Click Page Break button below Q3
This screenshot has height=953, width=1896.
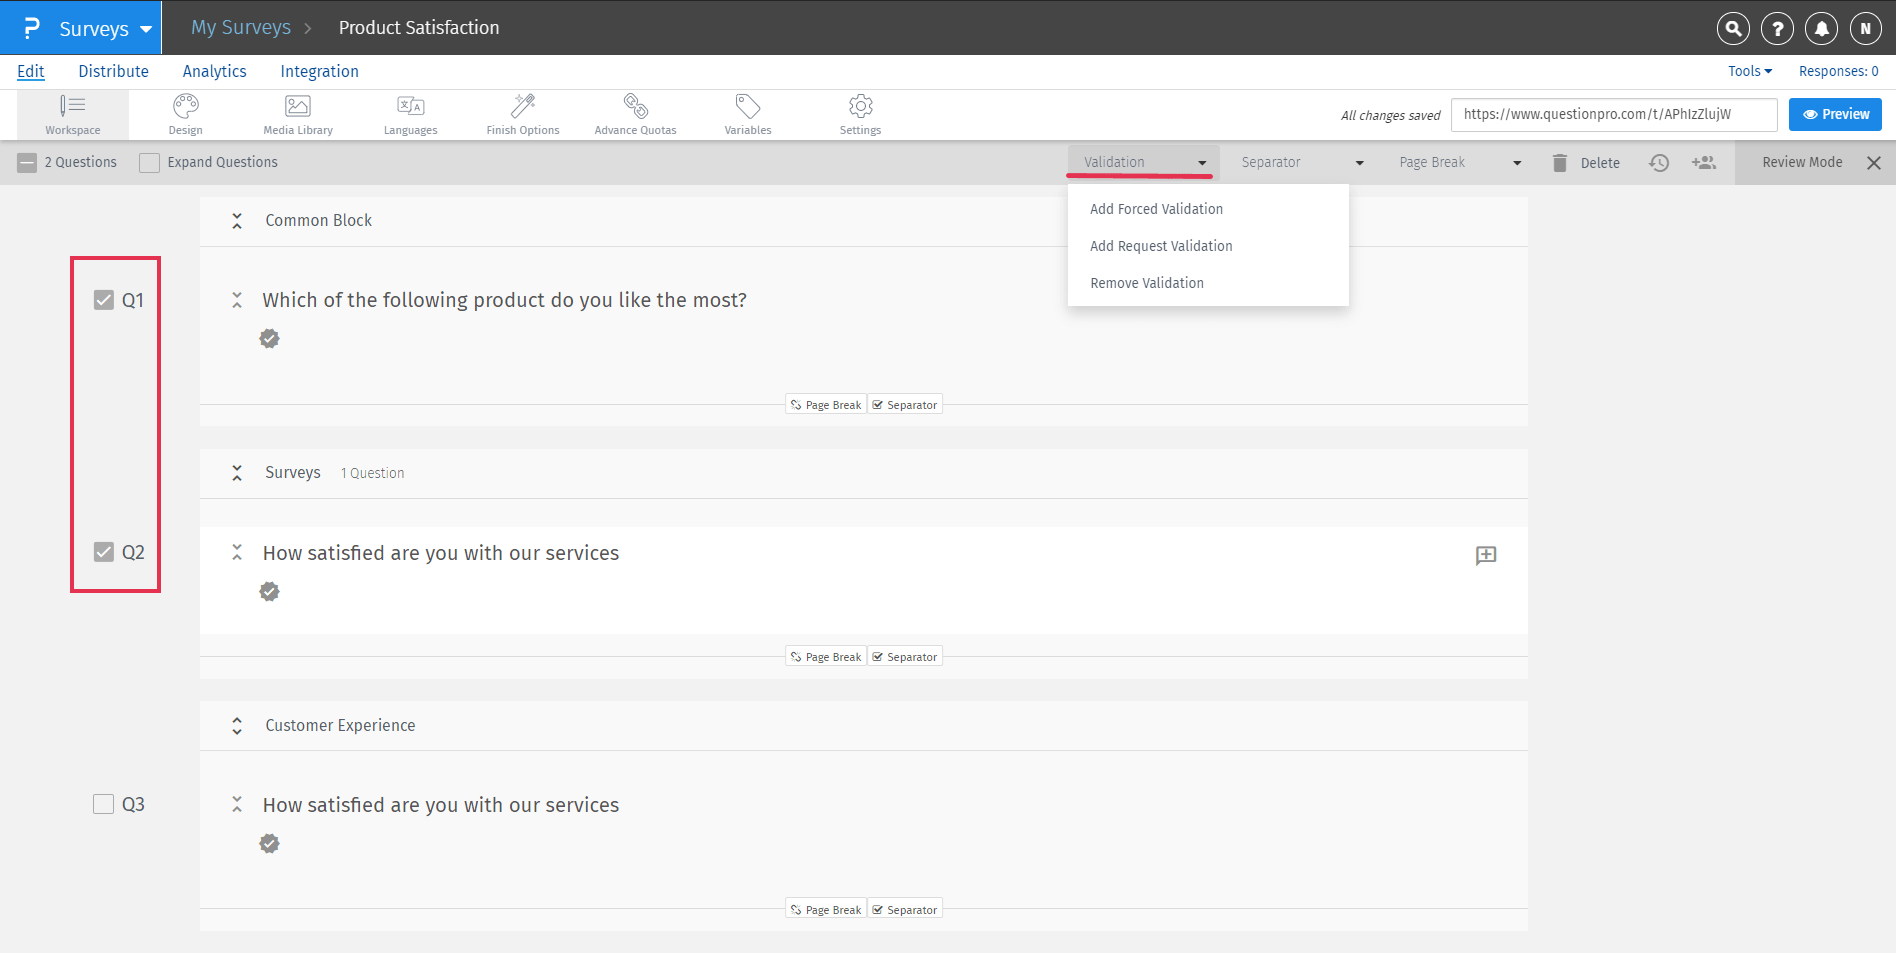click(826, 910)
